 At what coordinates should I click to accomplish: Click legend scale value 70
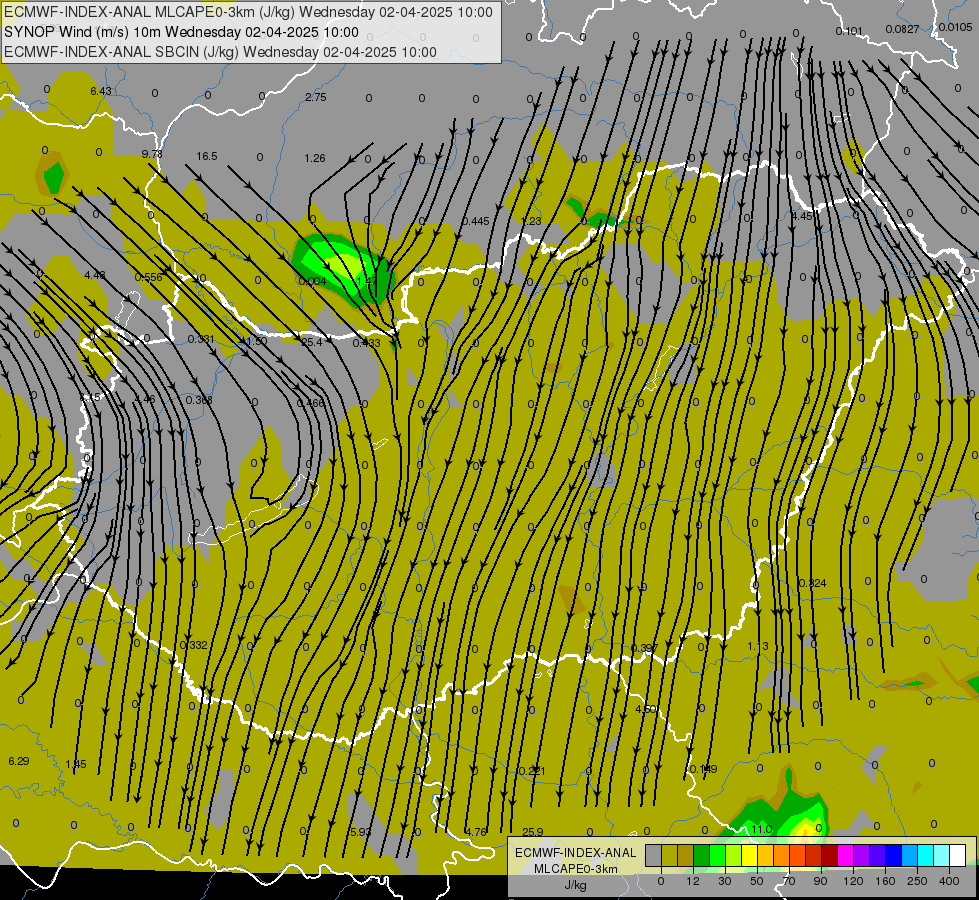[789, 881]
